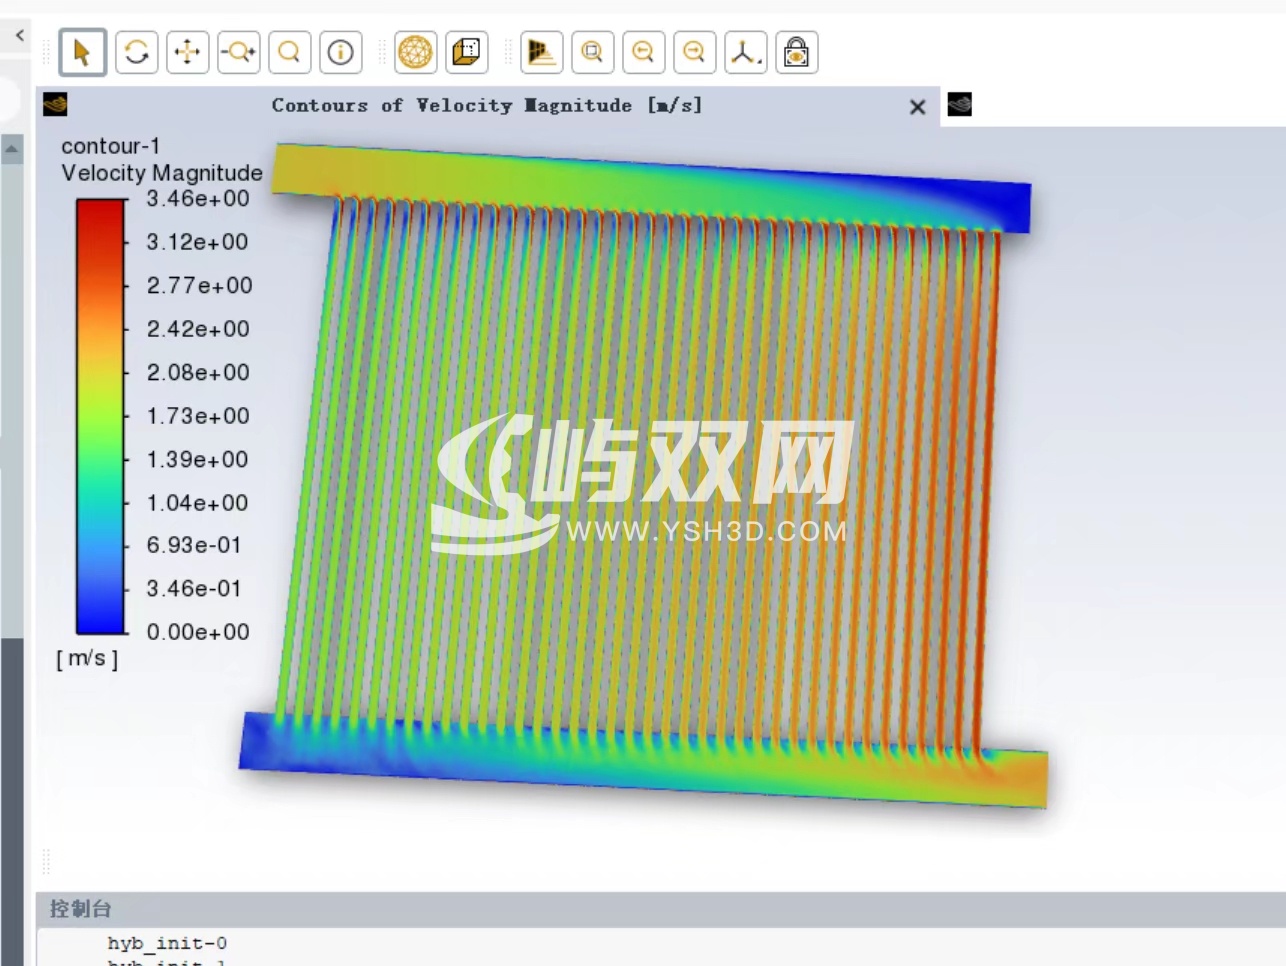Viewport: 1286px width, 966px height.
Task: Click the 2.77e+00 legend value
Action: (199, 285)
